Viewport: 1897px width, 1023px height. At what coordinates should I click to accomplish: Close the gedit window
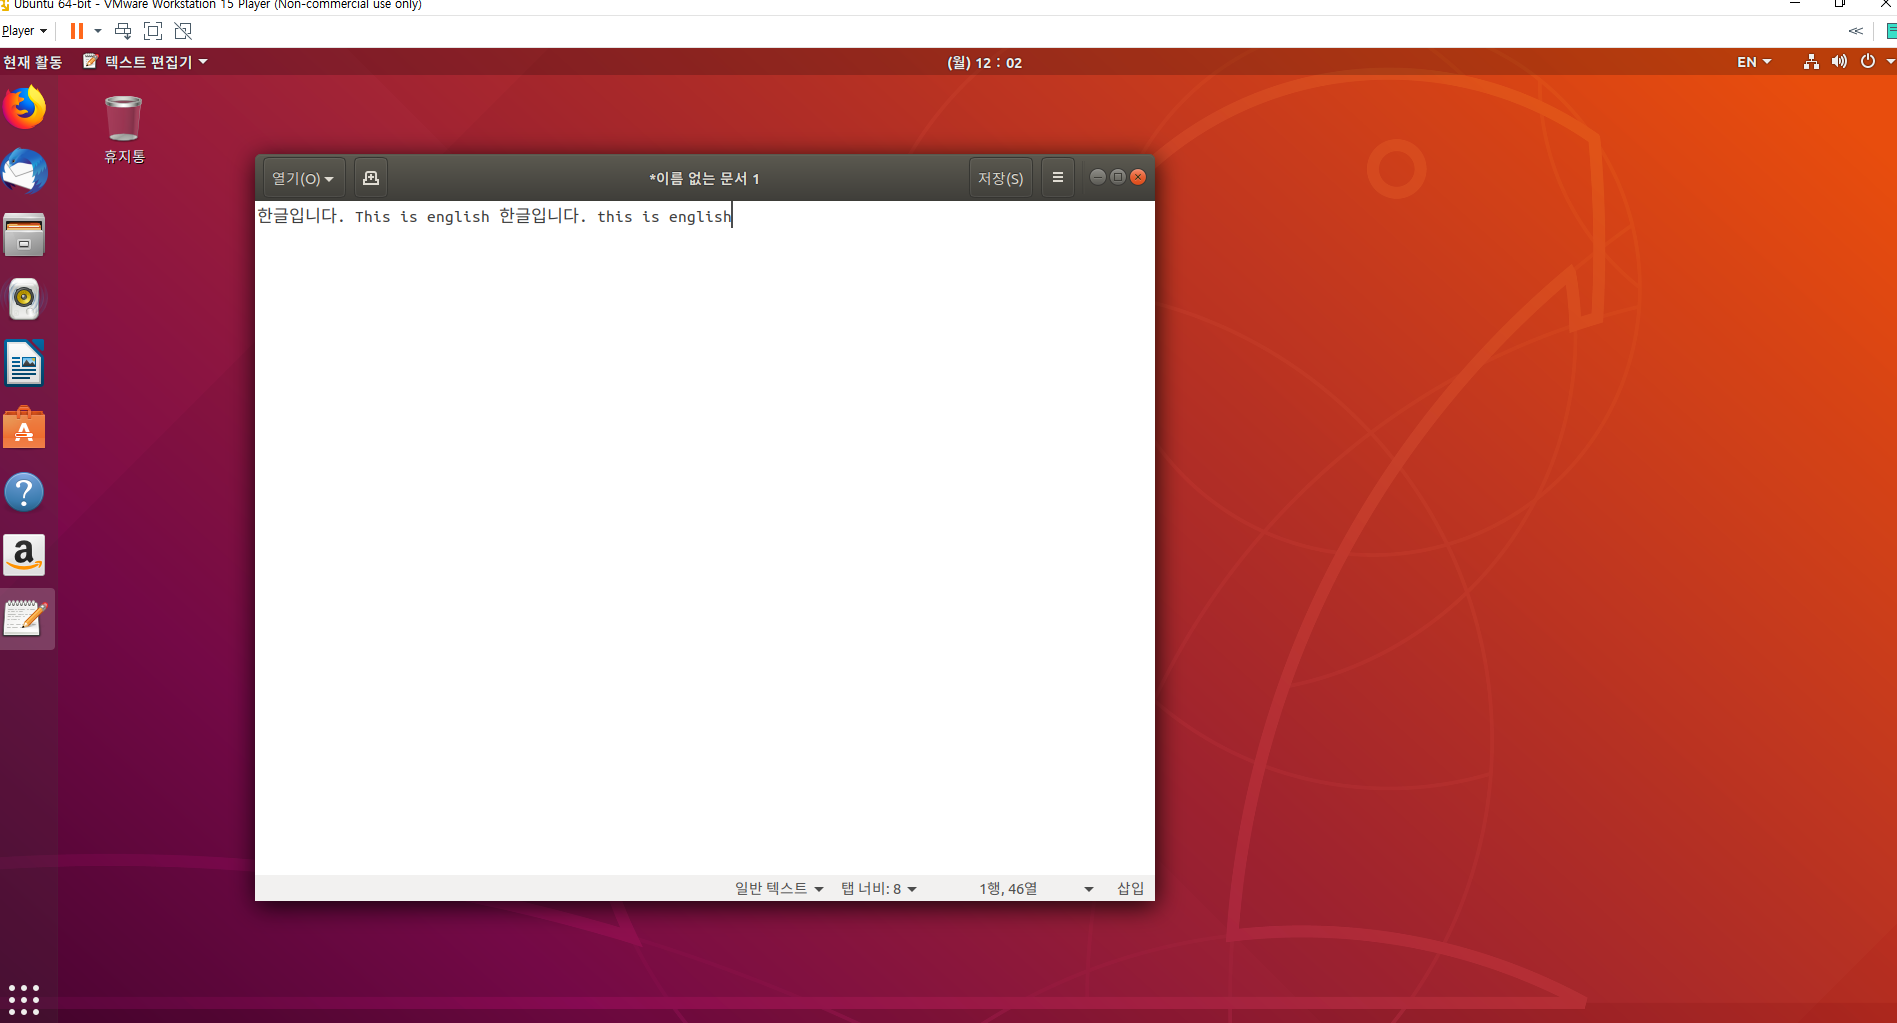1138,177
